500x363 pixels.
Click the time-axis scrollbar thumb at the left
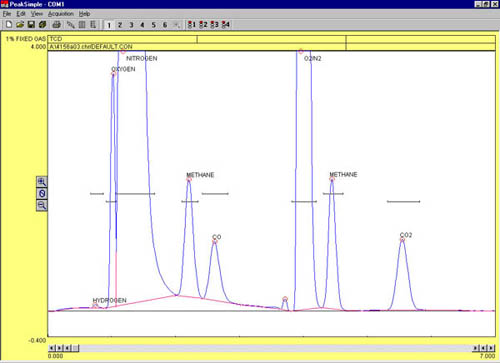click(x=76, y=348)
